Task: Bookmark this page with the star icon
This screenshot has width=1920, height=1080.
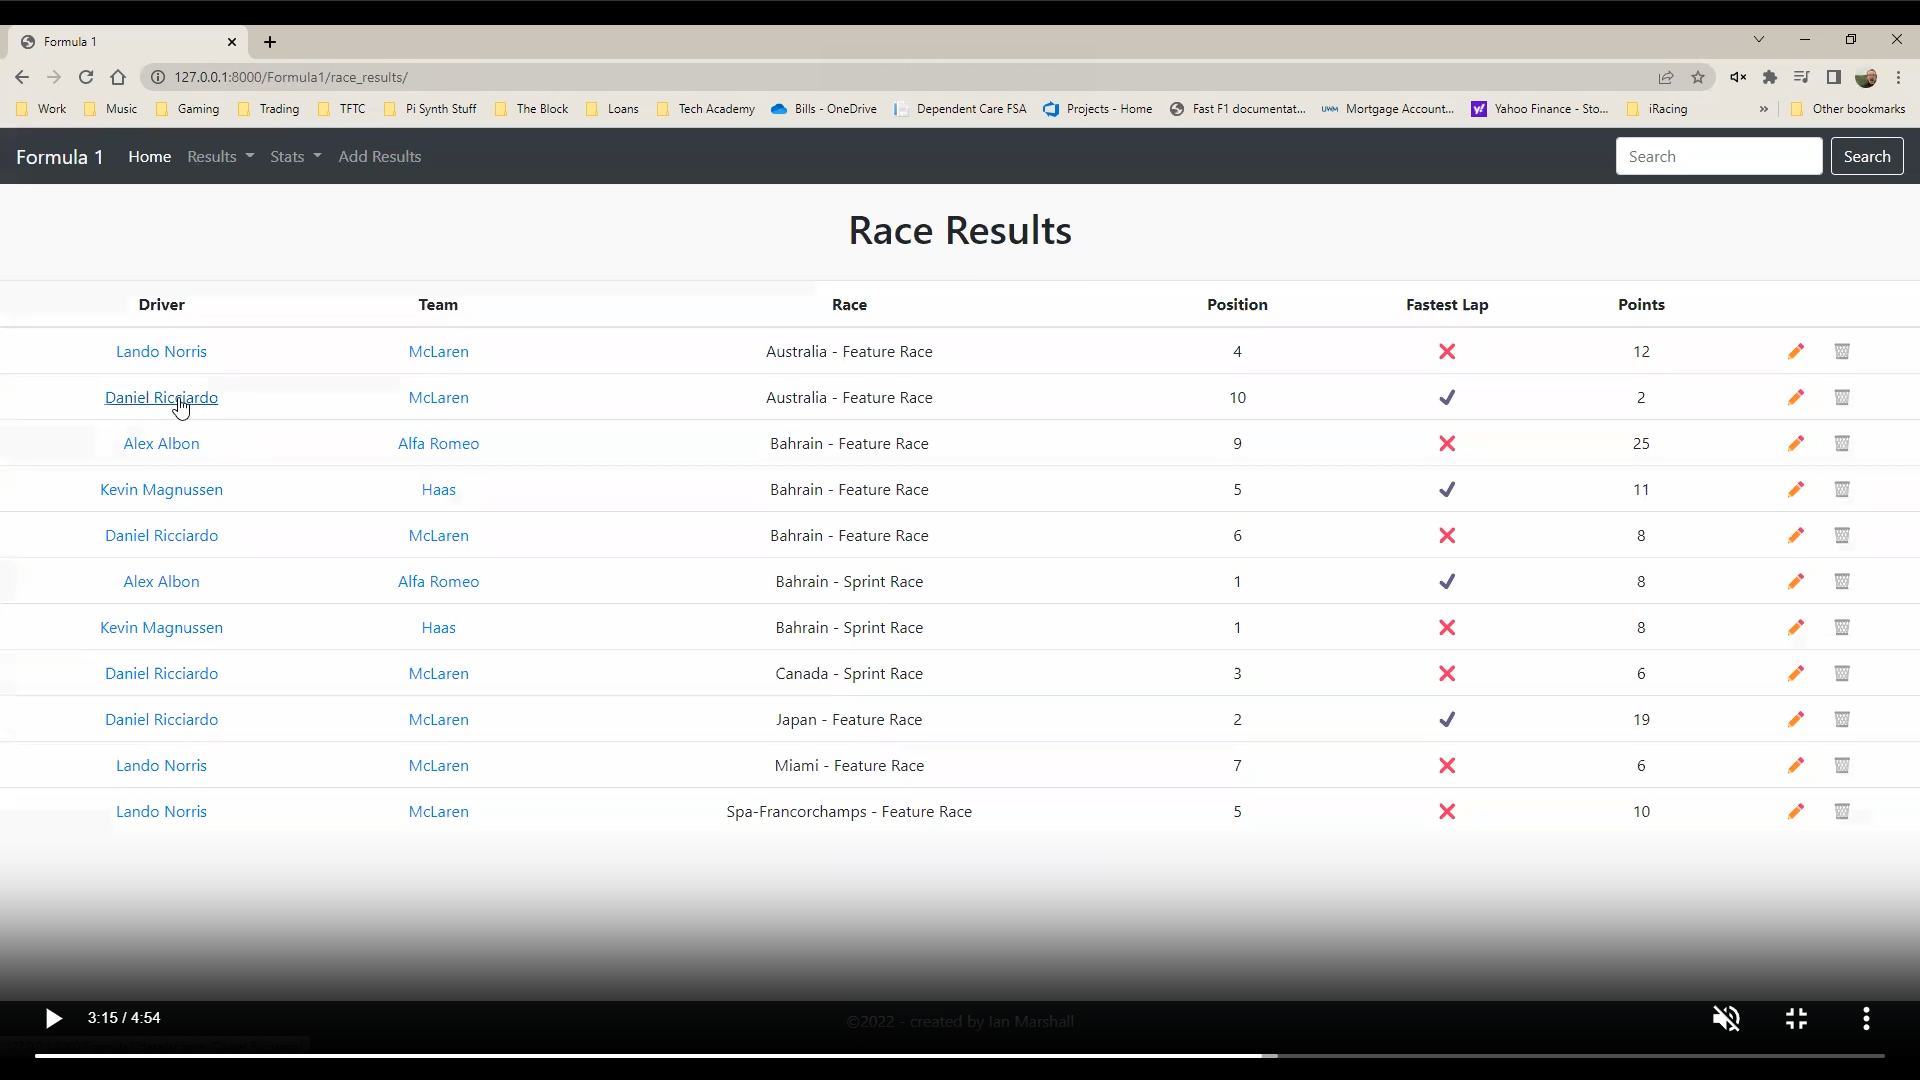Action: (1698, 77)
